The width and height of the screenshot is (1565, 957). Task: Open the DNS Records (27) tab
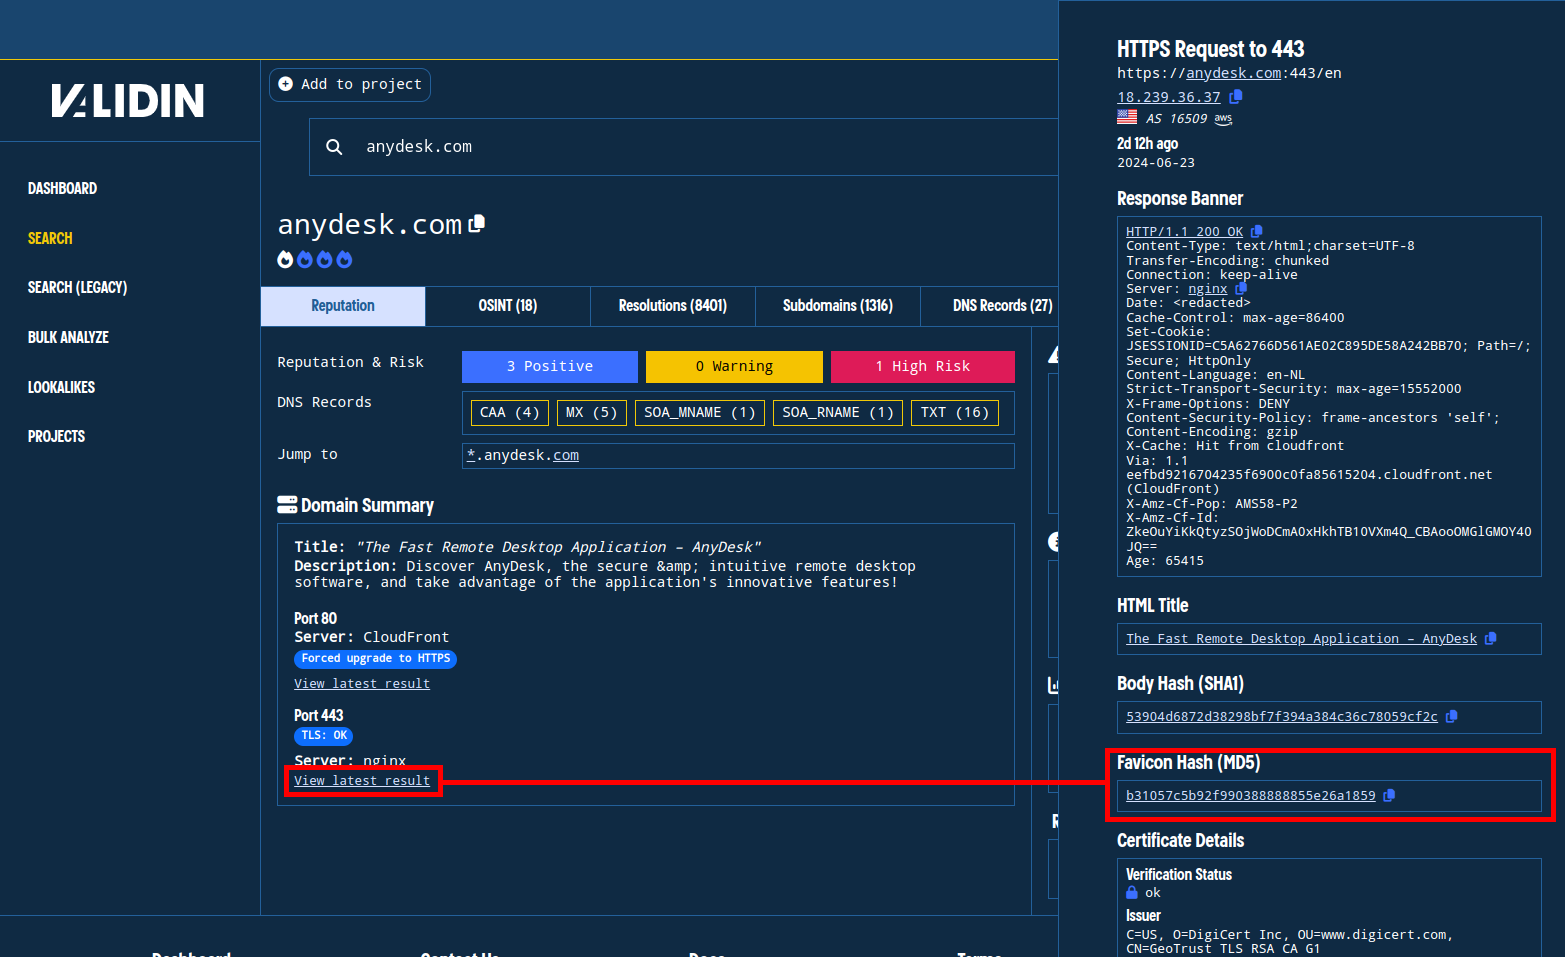[1002, 306]
